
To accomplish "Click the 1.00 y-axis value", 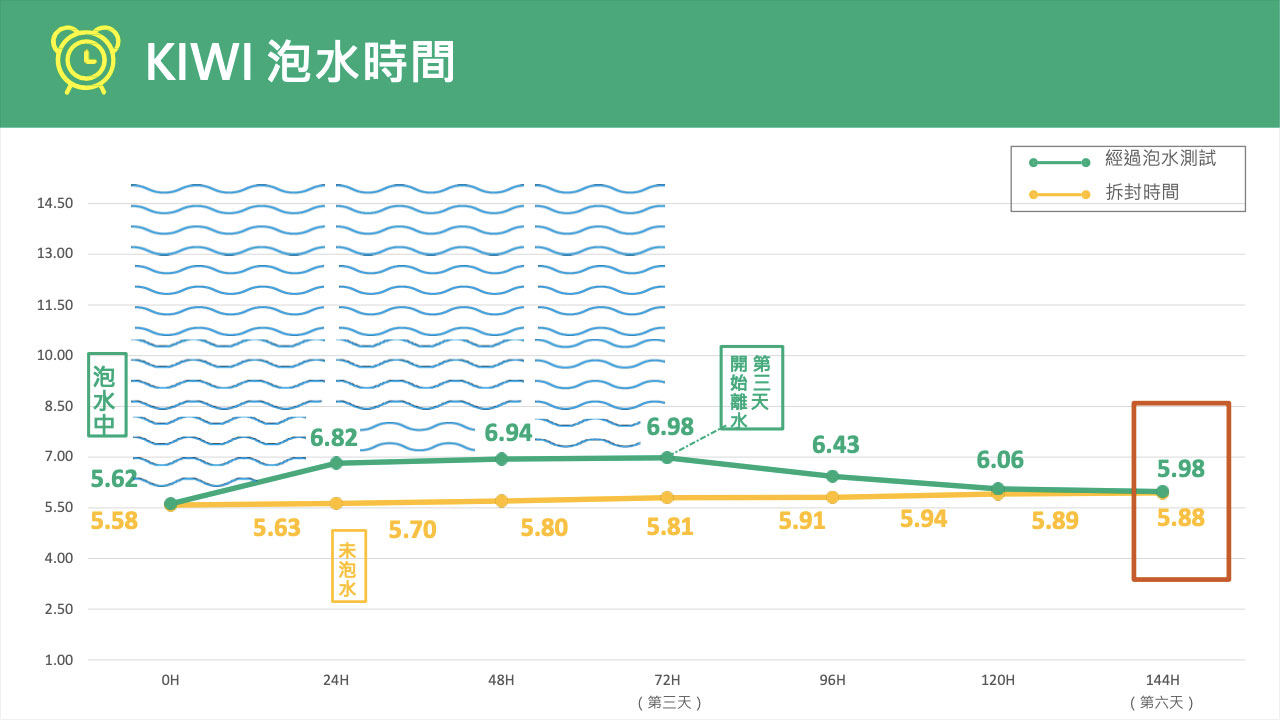I will tap(58, 660).
